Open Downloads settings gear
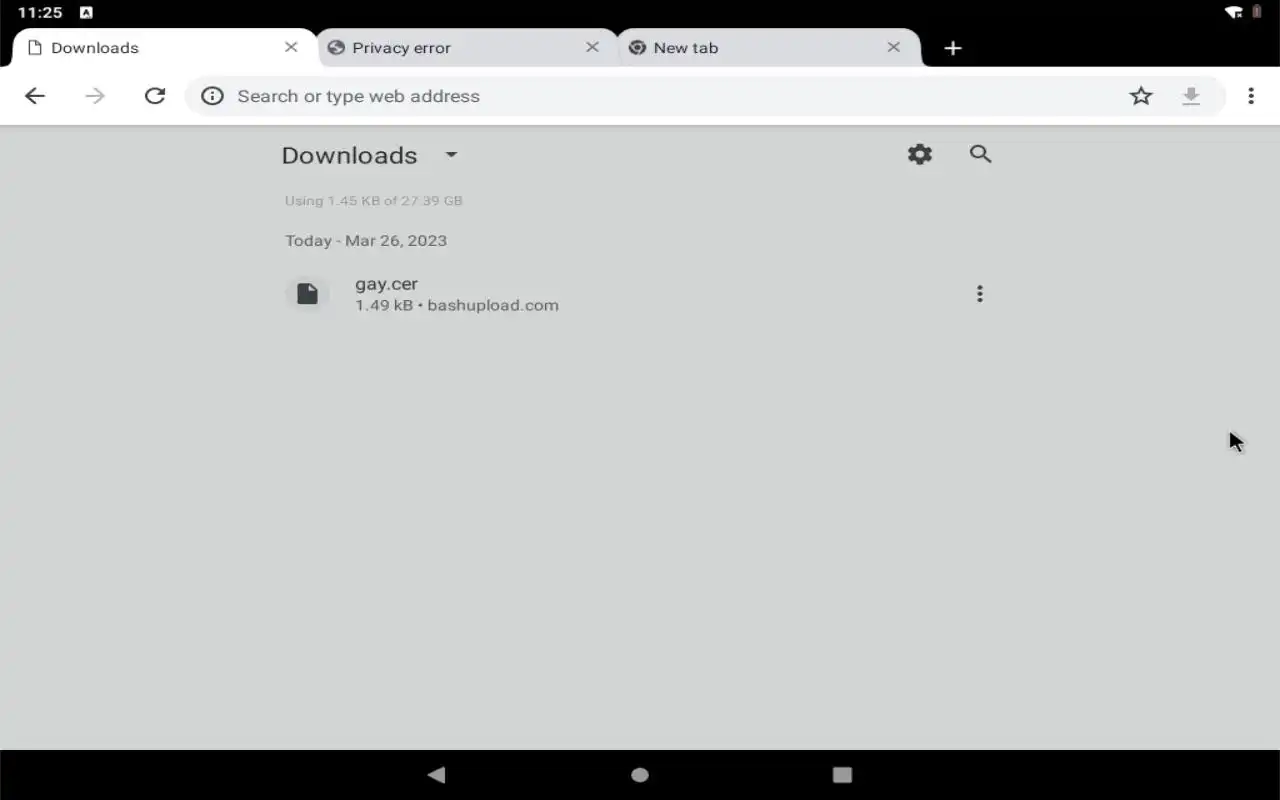The height and width of the screenshot is (800, 1280). click(x=920, y=154)
